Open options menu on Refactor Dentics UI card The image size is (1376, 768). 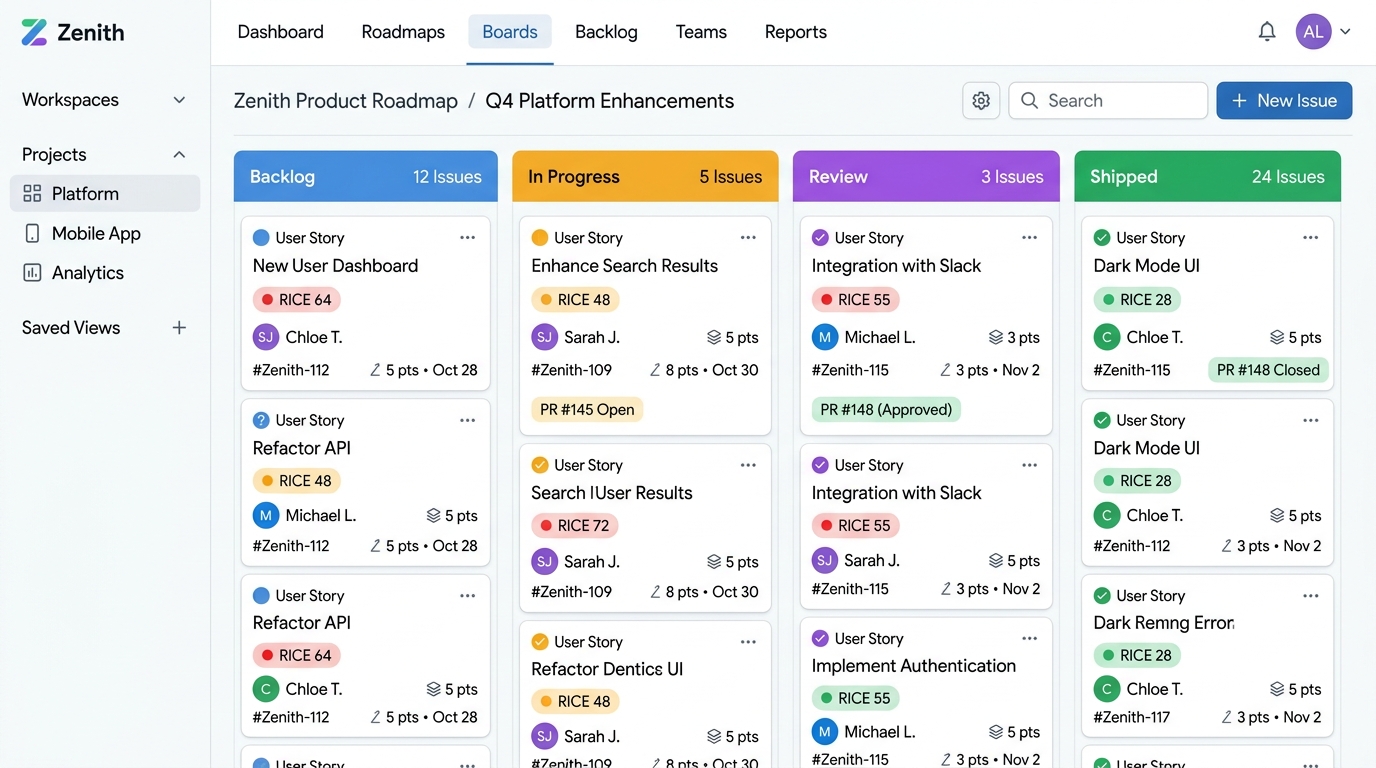click(748, 642)
